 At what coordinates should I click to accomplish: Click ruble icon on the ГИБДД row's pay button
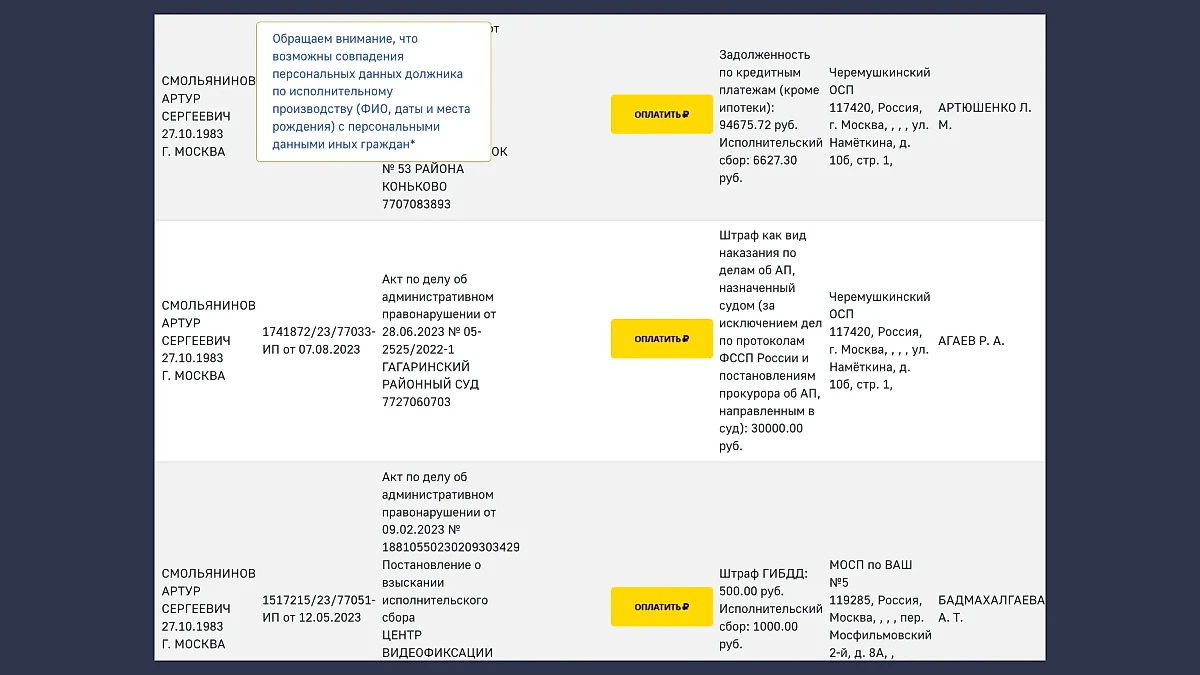(x=685, y=607)
